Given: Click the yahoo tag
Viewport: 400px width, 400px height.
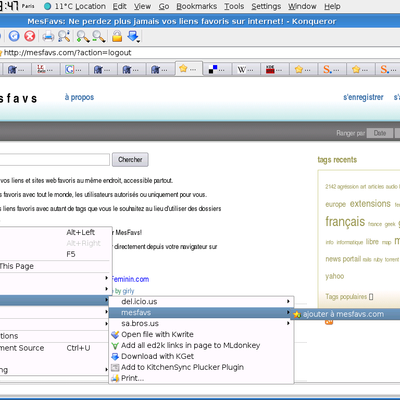Looking at the screenshot, I should [x=335, y=276].
